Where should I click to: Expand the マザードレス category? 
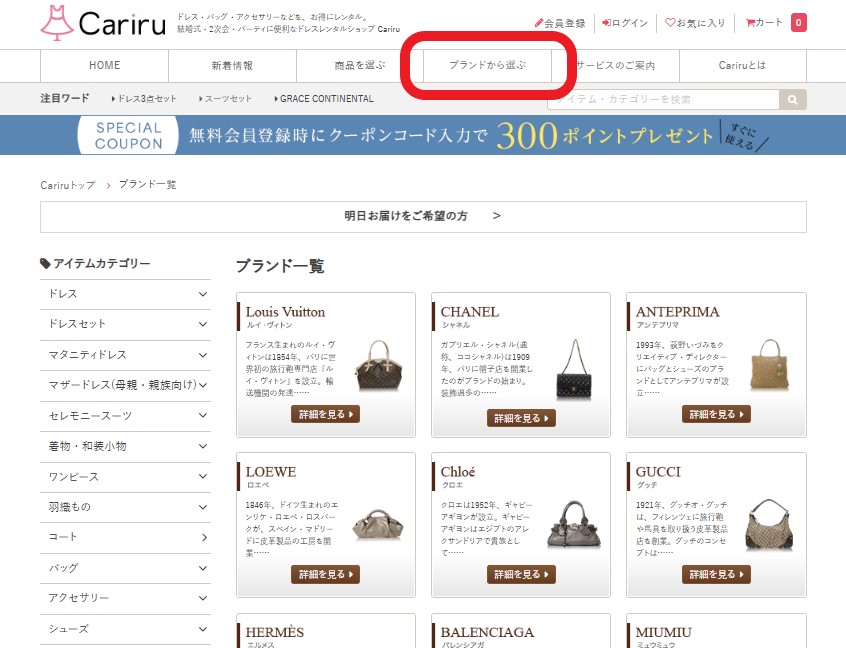pyautogui.click(x=125, y=385)
